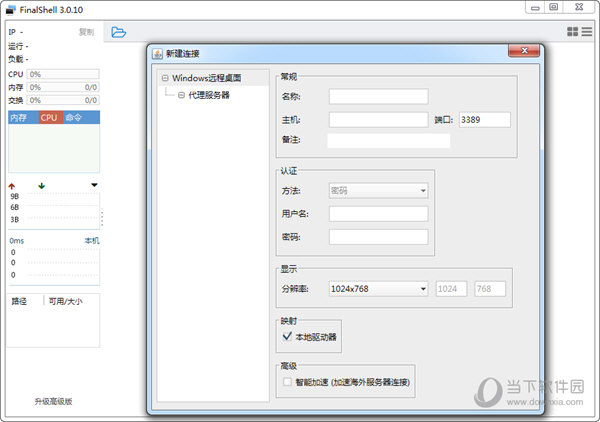Collapse the Windows远程桌面 tree node
Viewport: 600px width, 422px height.
tap(165, 78)
